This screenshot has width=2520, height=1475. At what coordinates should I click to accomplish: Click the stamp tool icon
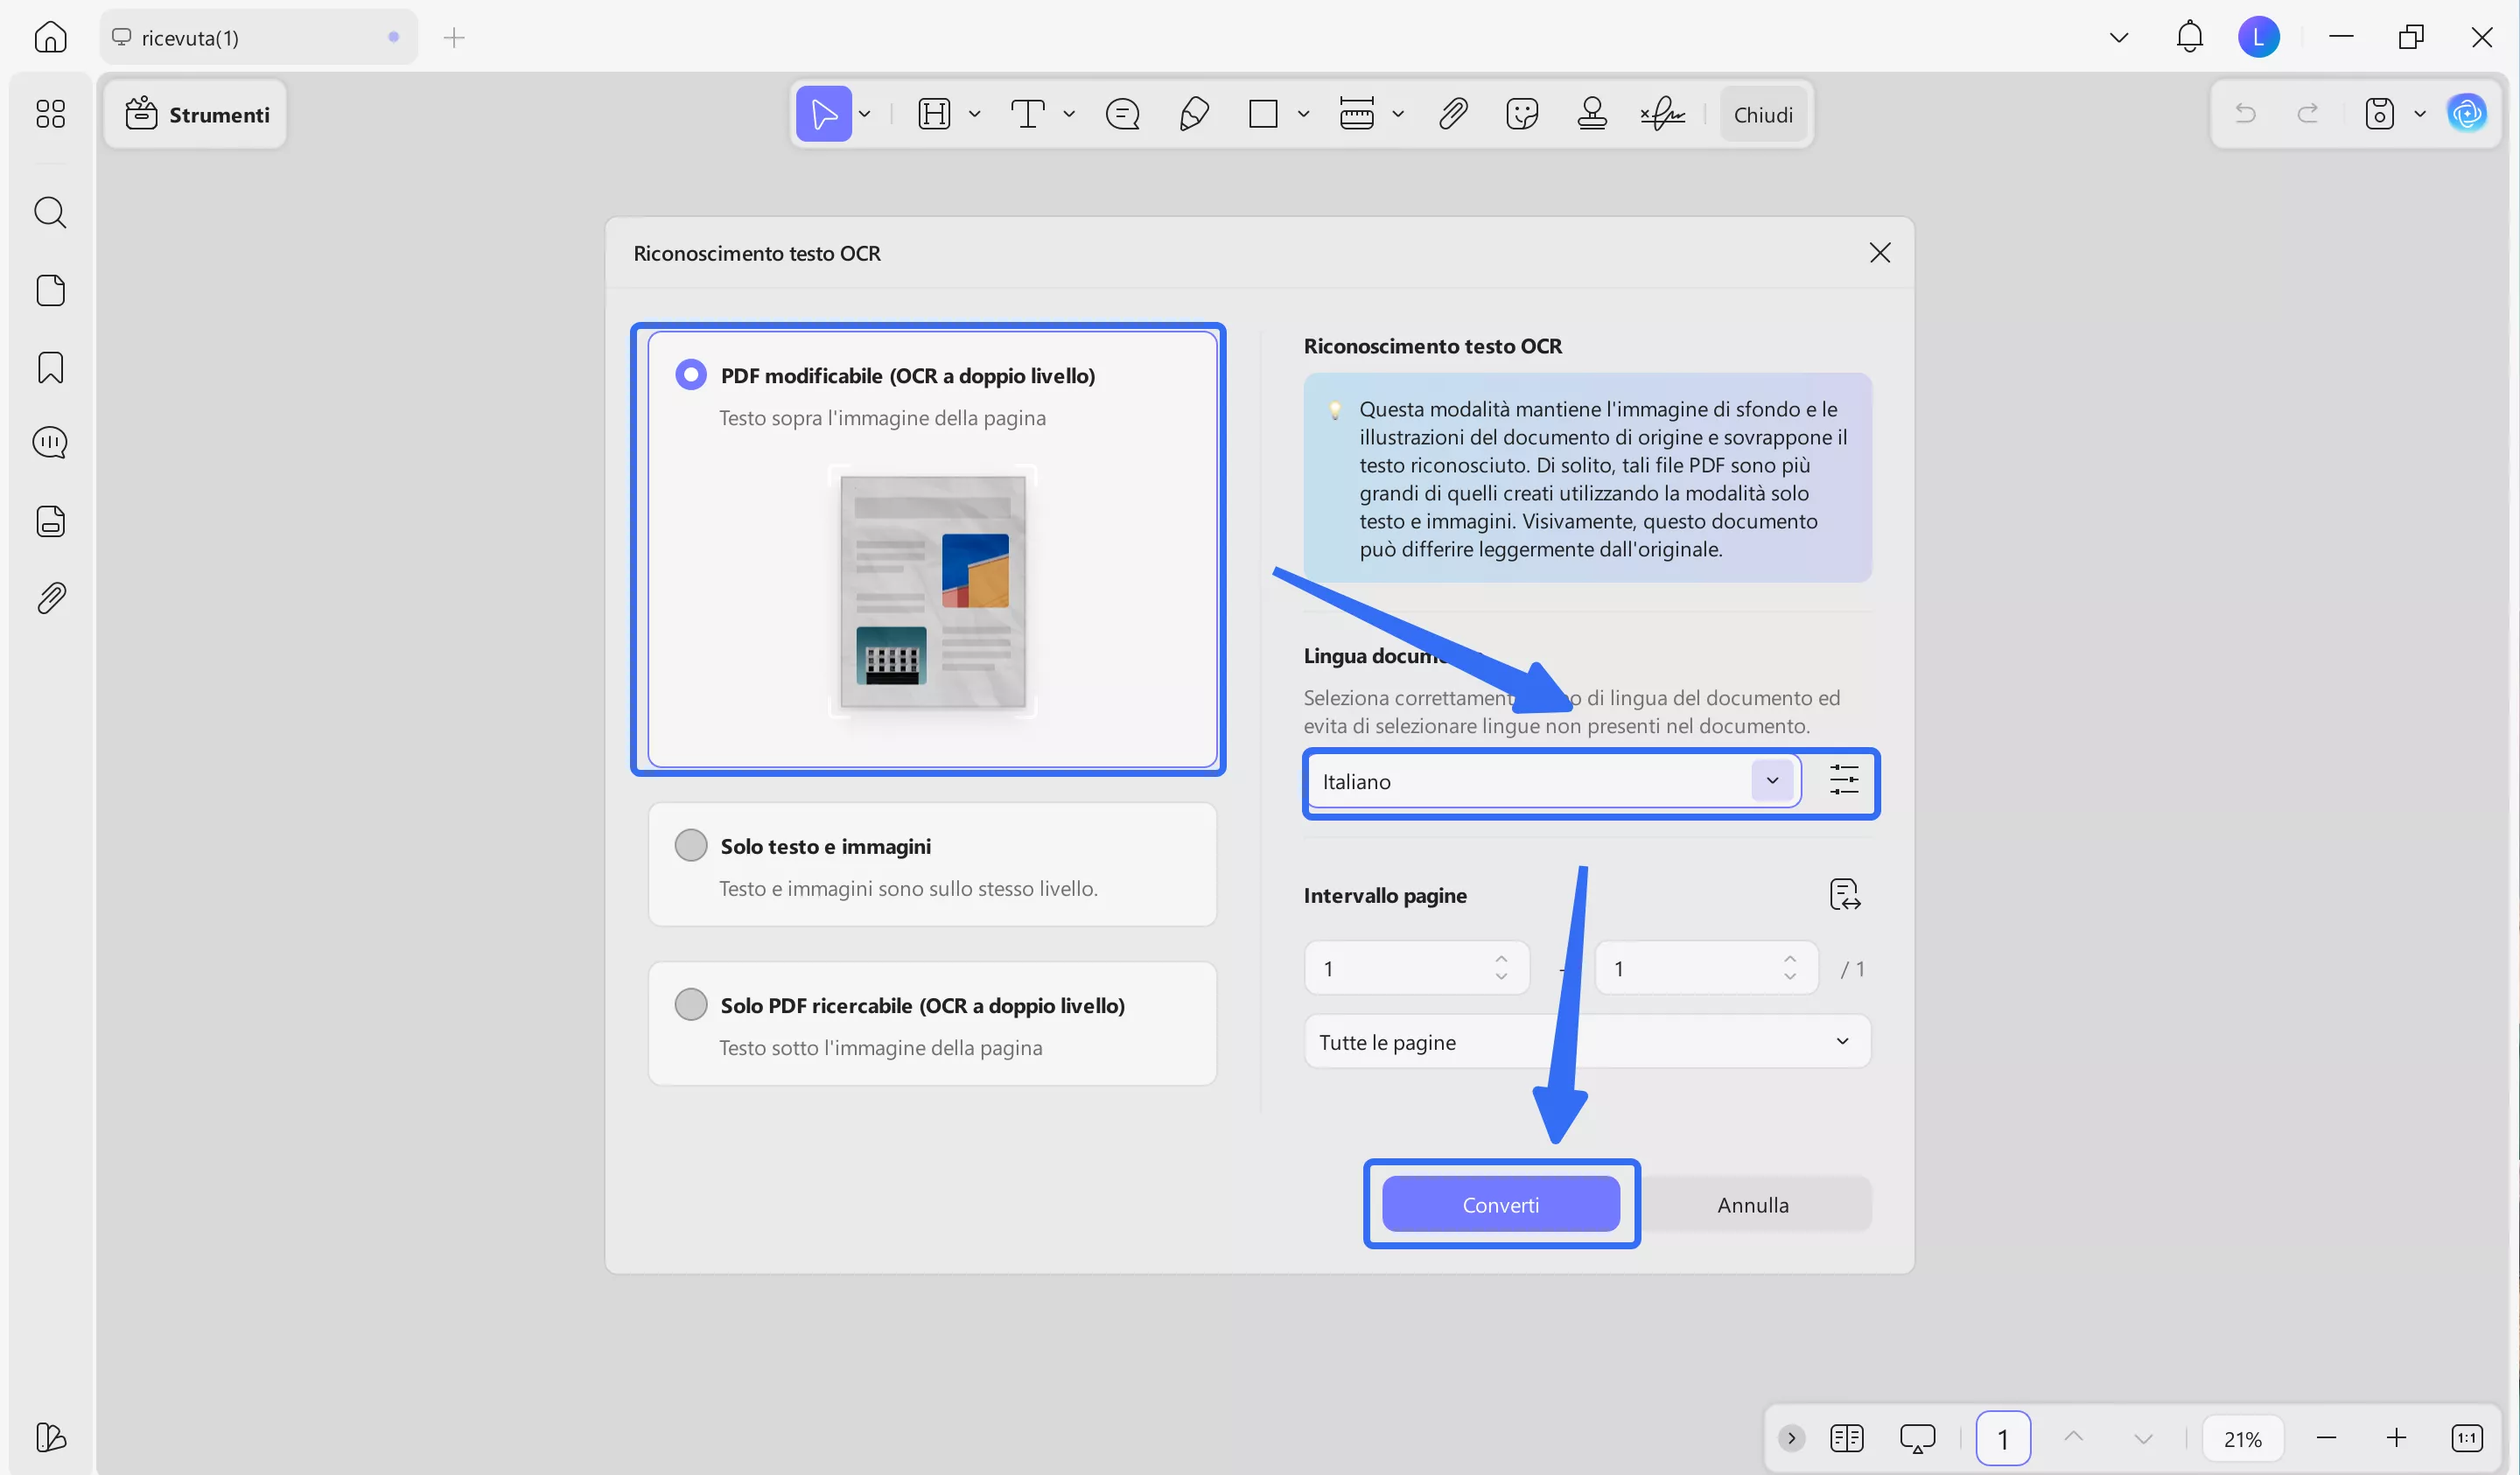click(1592, 114)
